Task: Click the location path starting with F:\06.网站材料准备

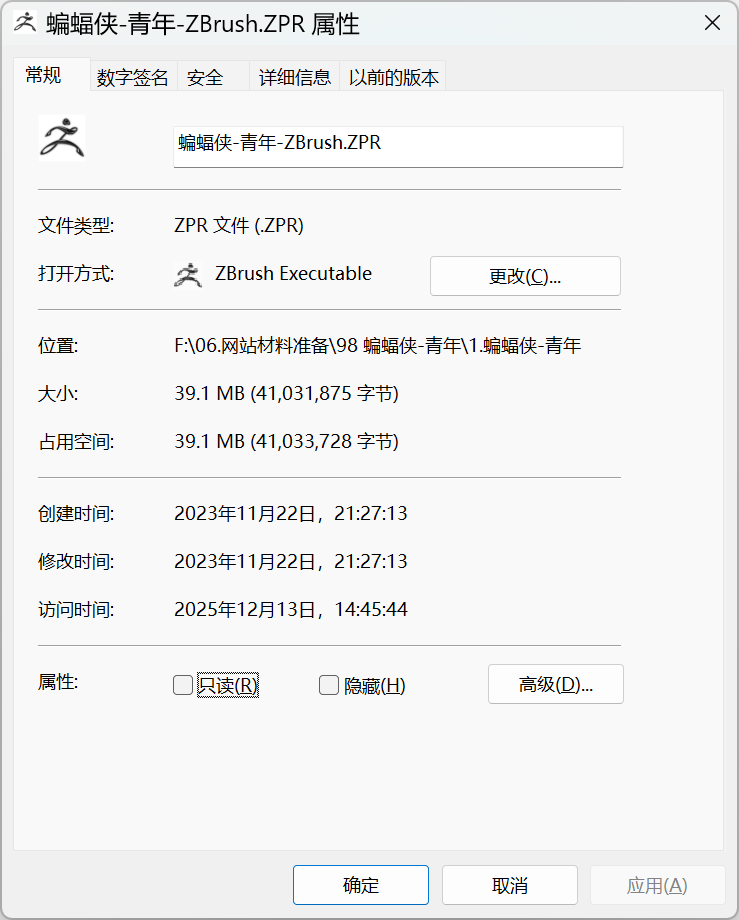Action: [x=378, y=346]
